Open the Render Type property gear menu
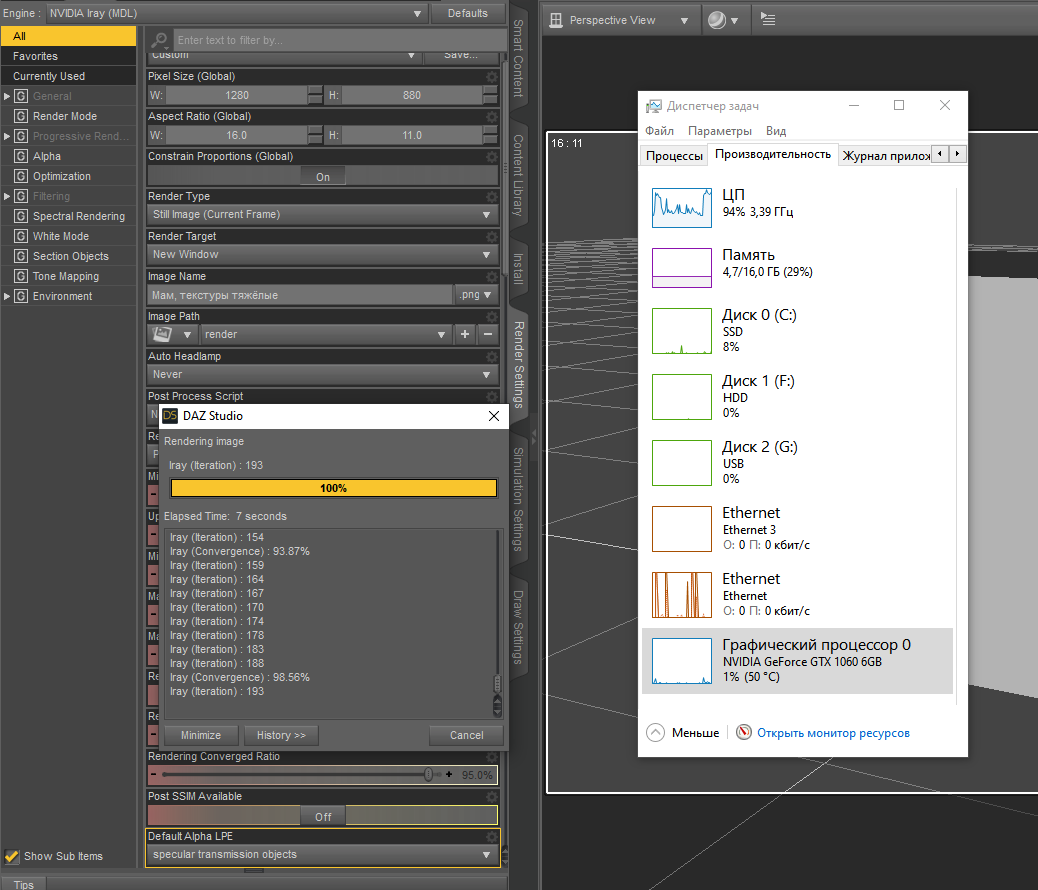Image resolution: width=1038 pixels, height=890 pixels. (491, 197)
